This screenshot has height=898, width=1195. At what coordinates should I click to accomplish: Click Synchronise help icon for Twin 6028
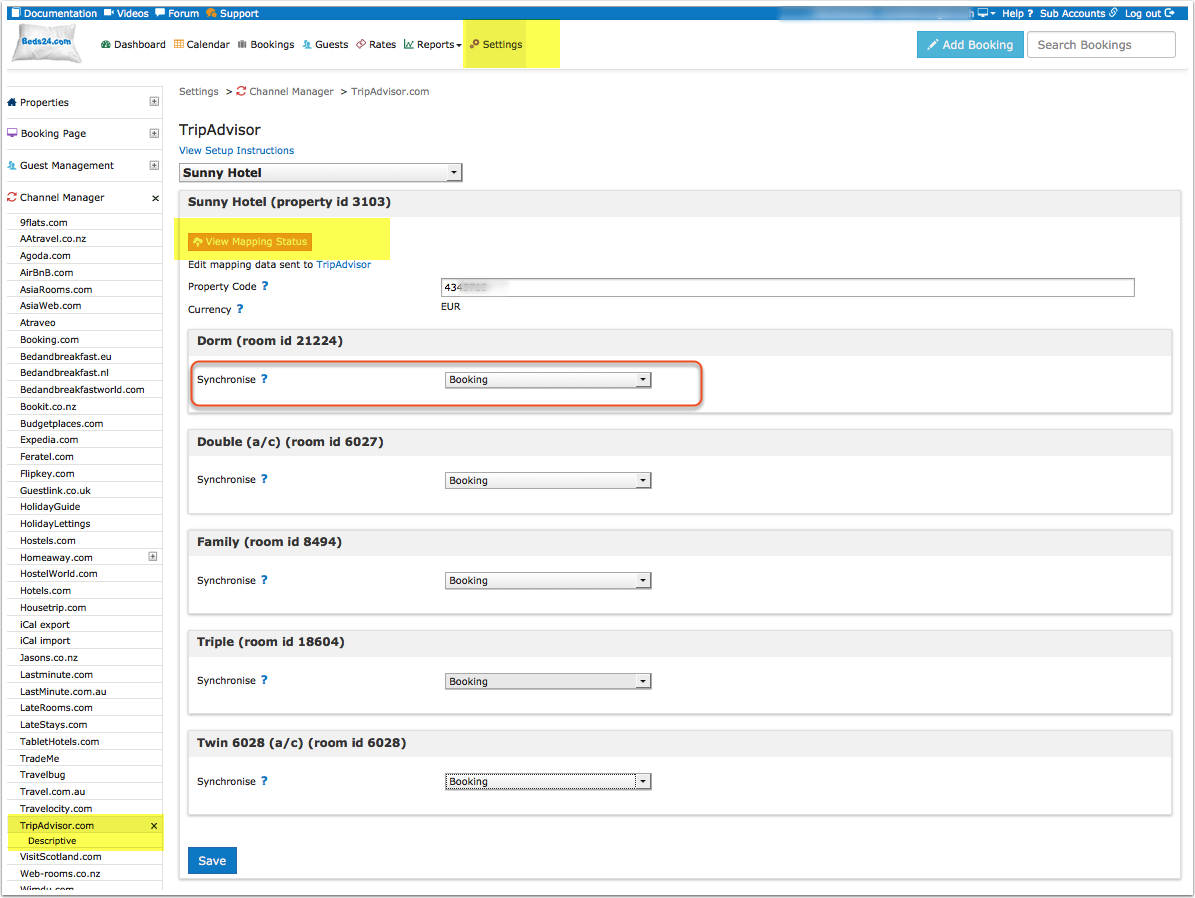(264, 781)
